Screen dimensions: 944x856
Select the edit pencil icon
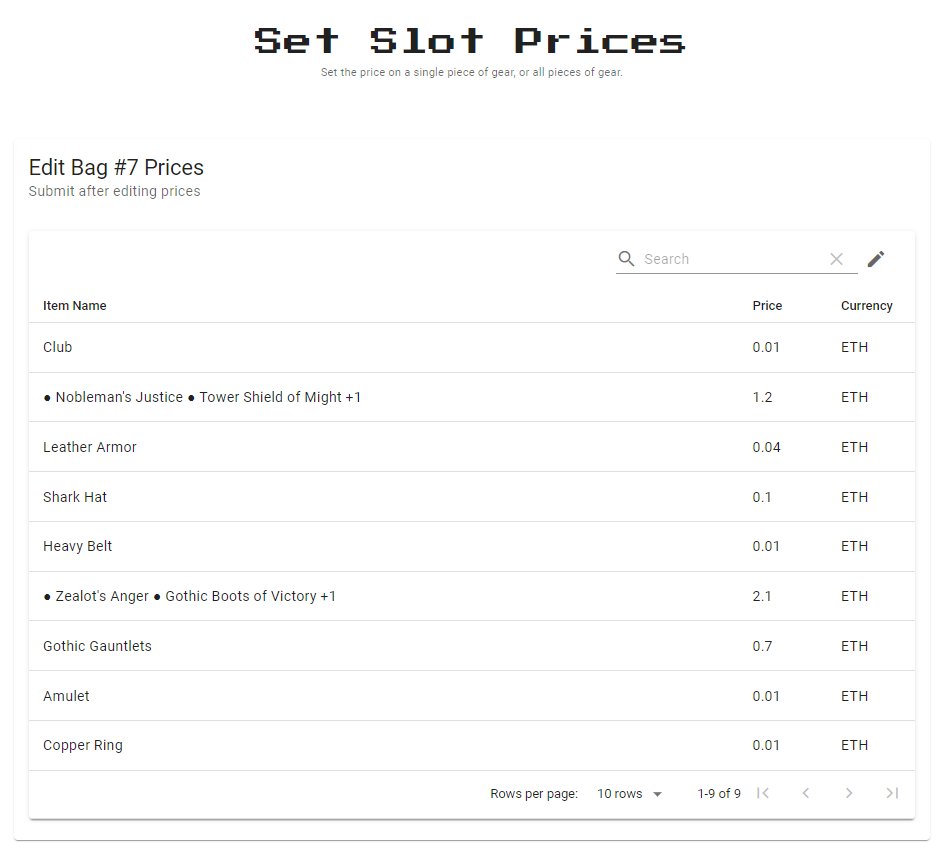[x=875, y=258]
